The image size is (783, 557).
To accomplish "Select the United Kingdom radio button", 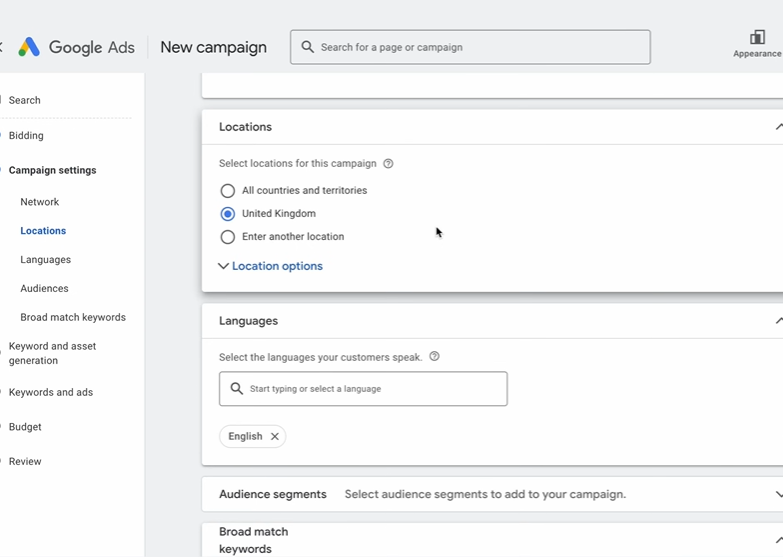I will (x=228, y=214).
